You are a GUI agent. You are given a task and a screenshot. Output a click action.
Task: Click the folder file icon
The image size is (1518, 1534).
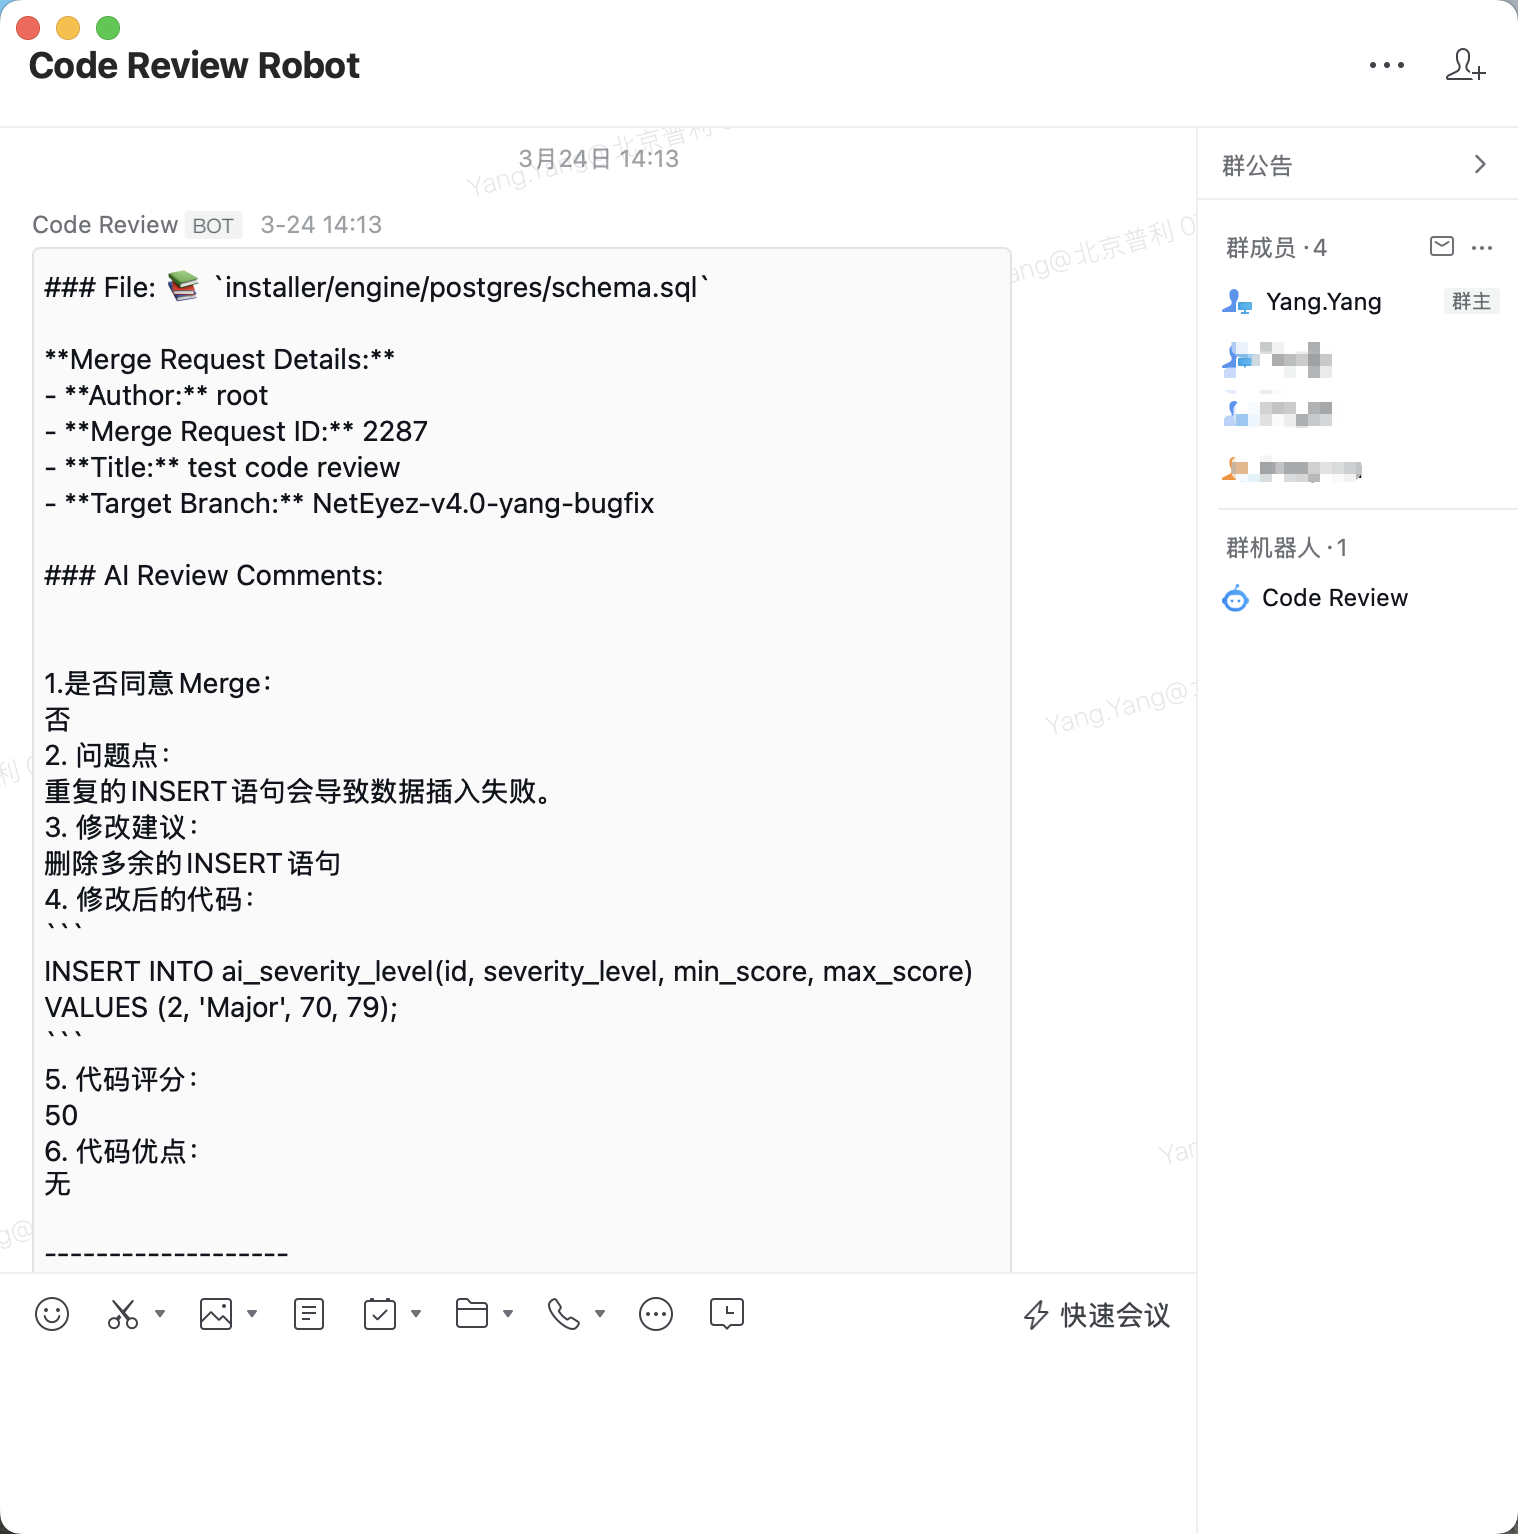[x=472, y=1313]
